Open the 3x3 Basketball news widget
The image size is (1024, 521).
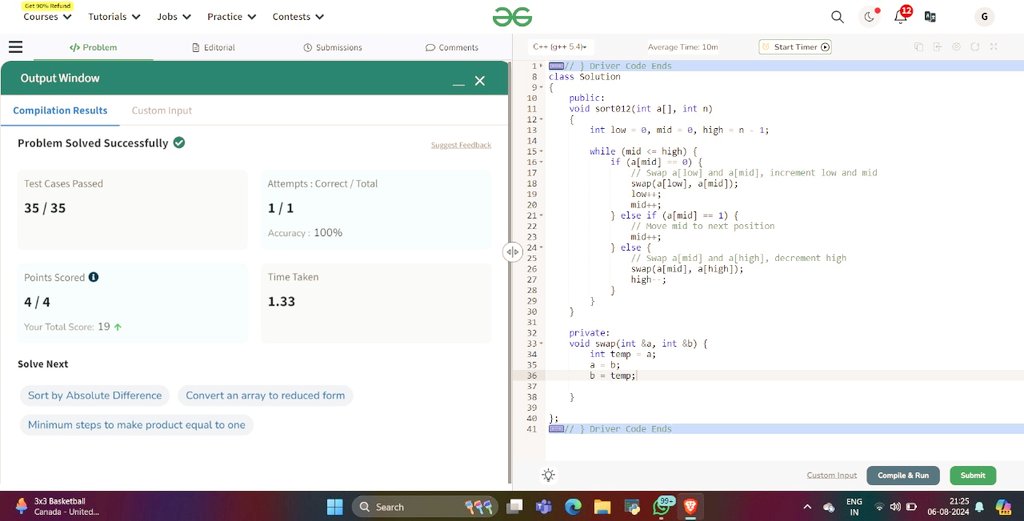pyautogui.click(x=56, y=507)
